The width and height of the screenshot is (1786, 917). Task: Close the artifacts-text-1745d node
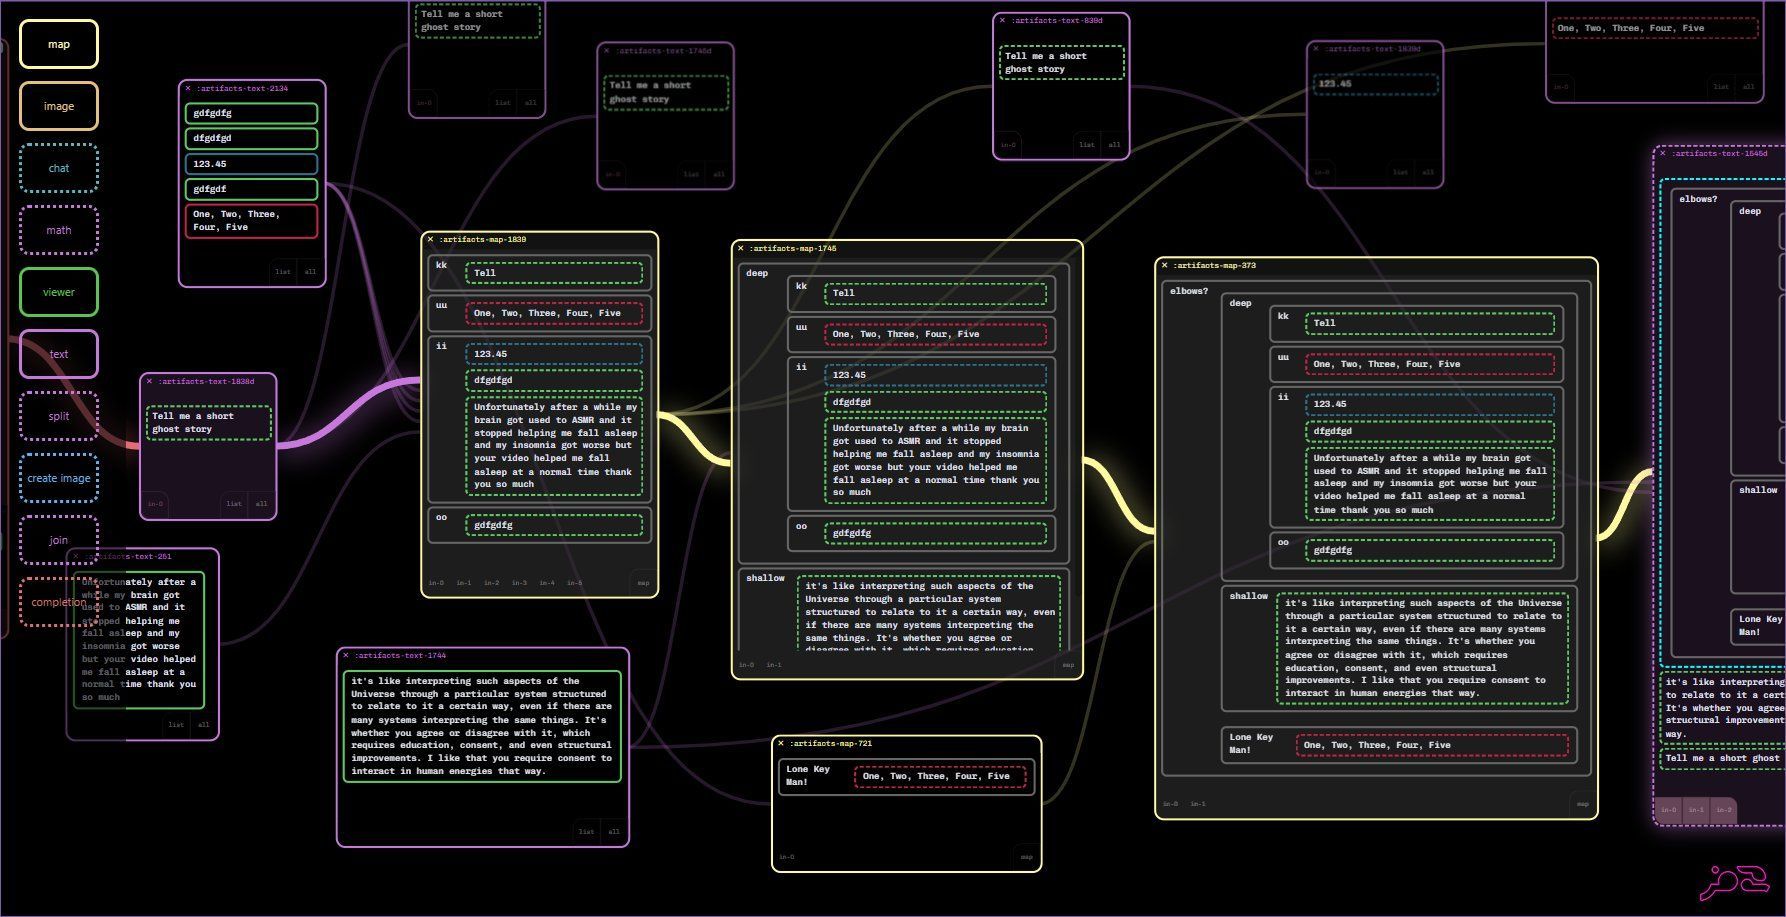pyautogui.click(x=606, y=51)
